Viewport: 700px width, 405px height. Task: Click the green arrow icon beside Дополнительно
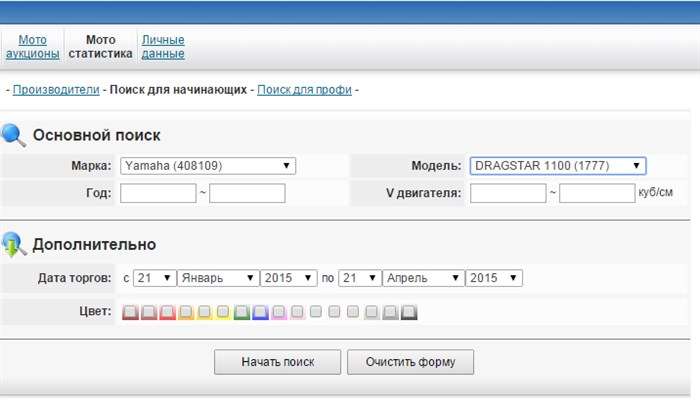14,244
